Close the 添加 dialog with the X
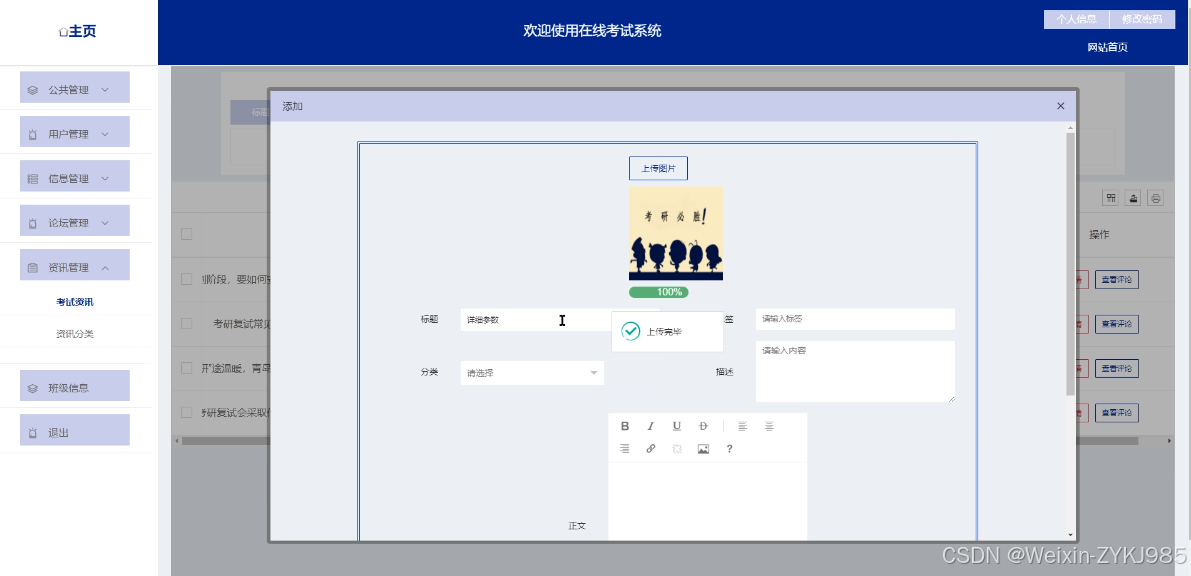 tap(1060, 106)
